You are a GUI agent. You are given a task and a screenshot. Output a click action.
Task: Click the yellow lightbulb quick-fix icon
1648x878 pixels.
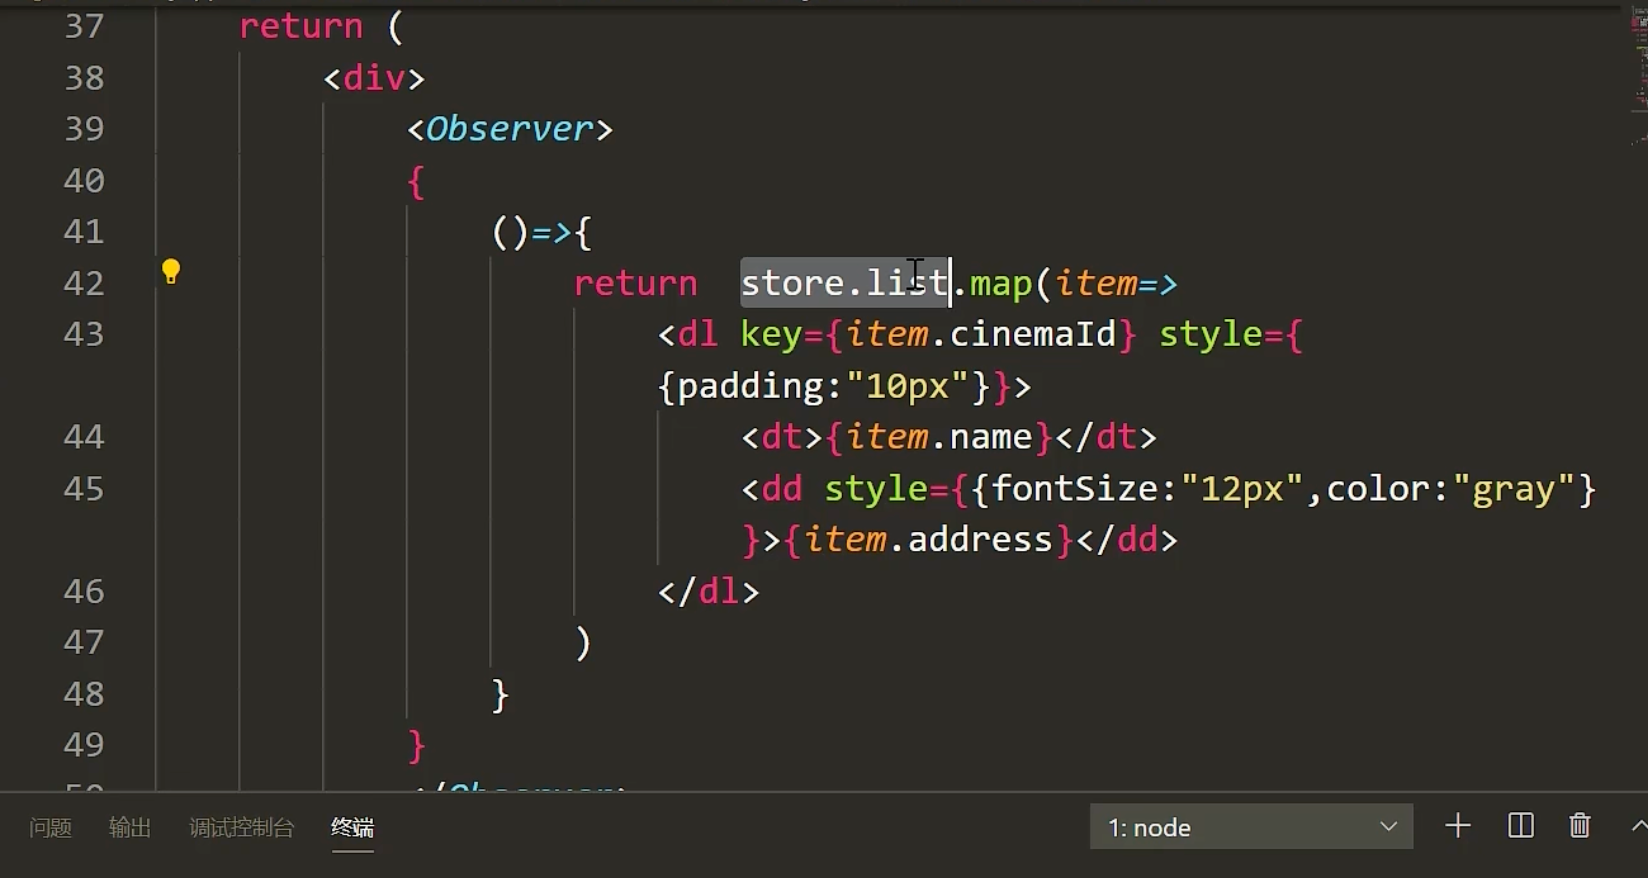171,272
